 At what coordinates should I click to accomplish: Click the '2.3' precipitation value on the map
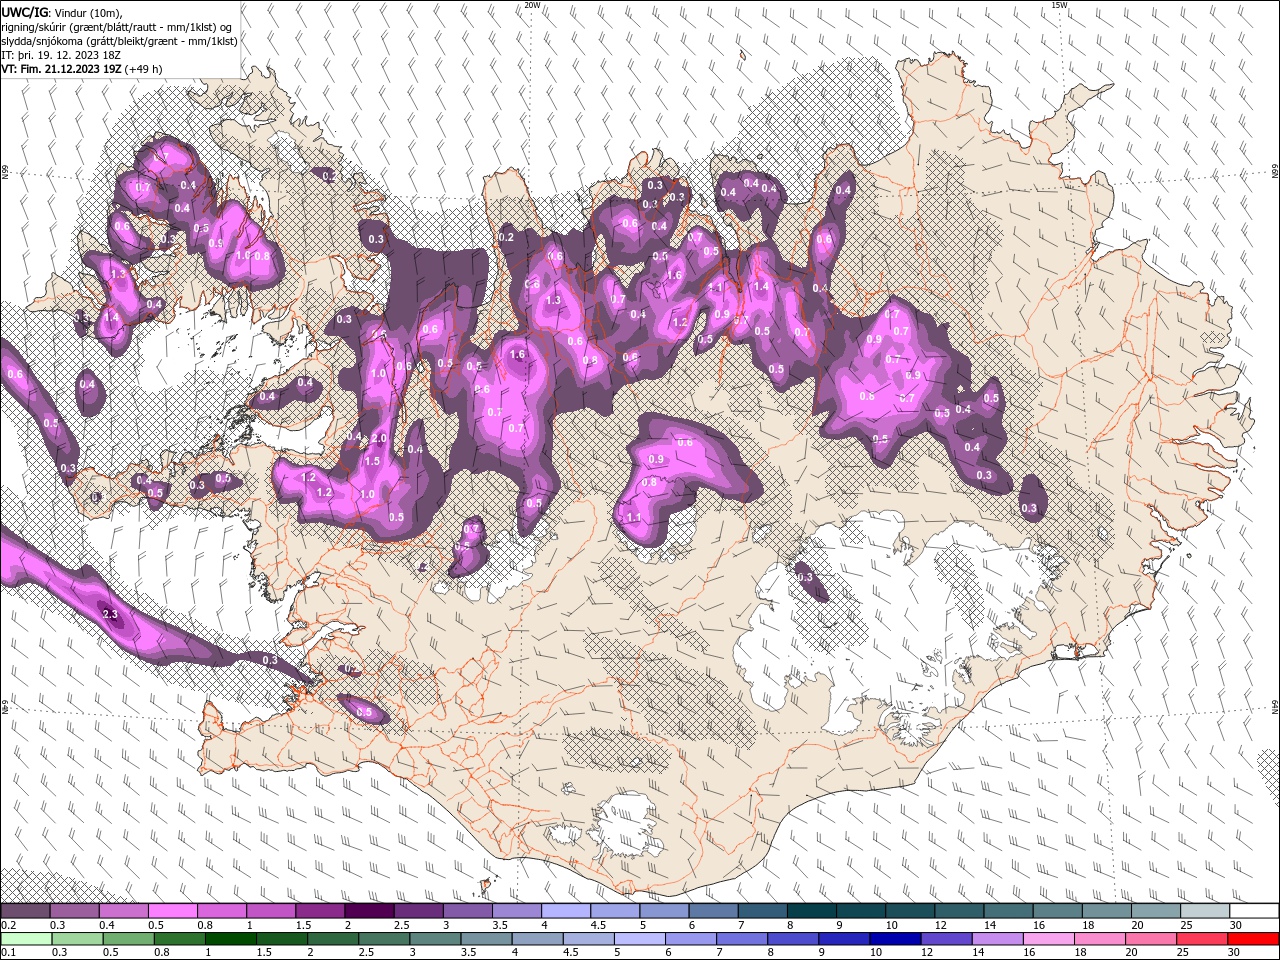111,615
